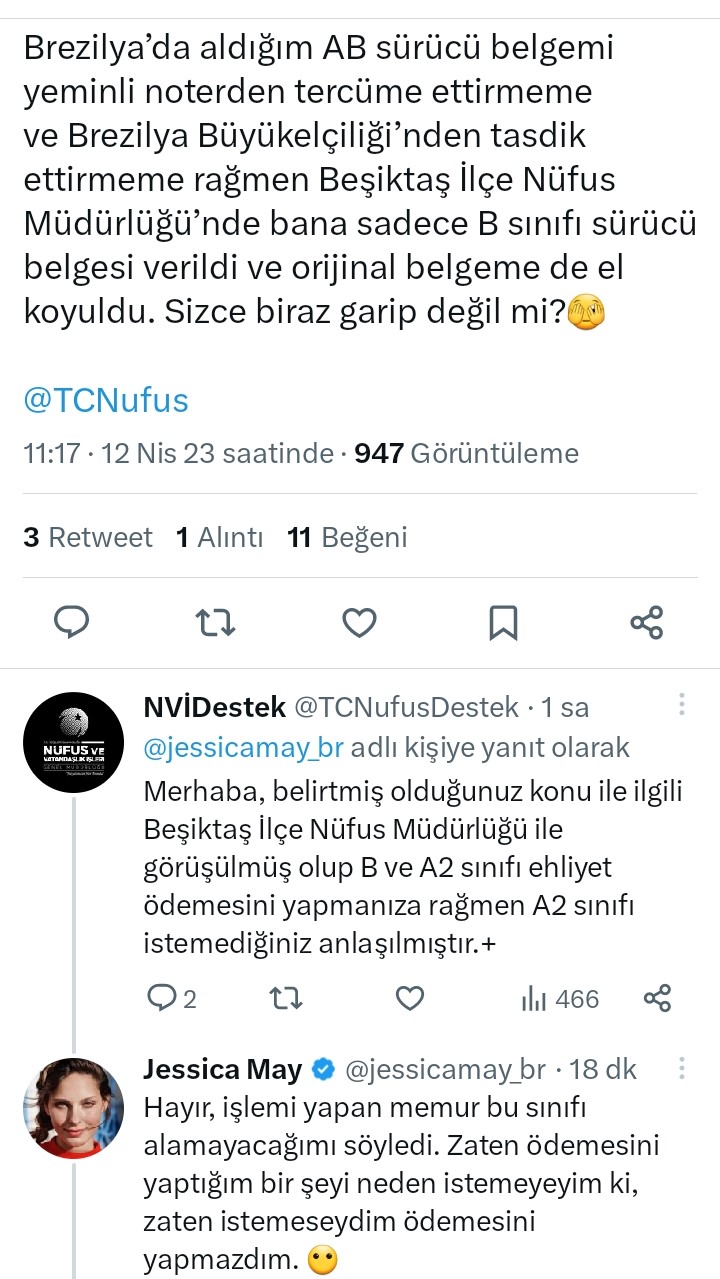720x1279 pixels.
Task: Like the main tweet
Action: (359, 623)
